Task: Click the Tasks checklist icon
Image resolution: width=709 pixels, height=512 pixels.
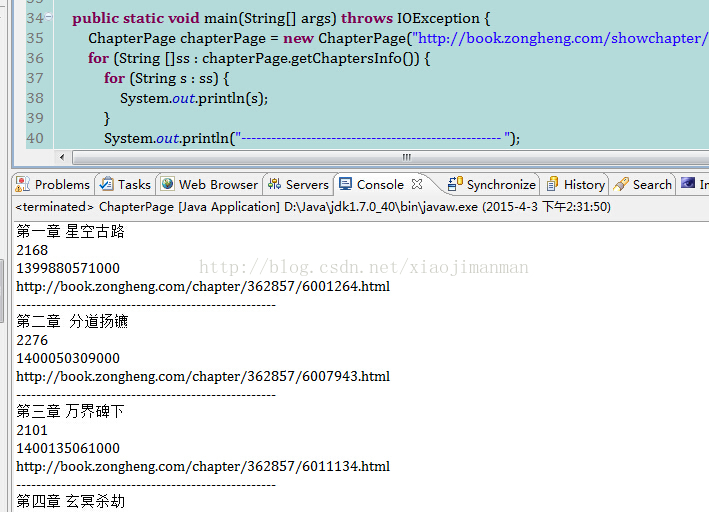Action: tap(107, 184)
